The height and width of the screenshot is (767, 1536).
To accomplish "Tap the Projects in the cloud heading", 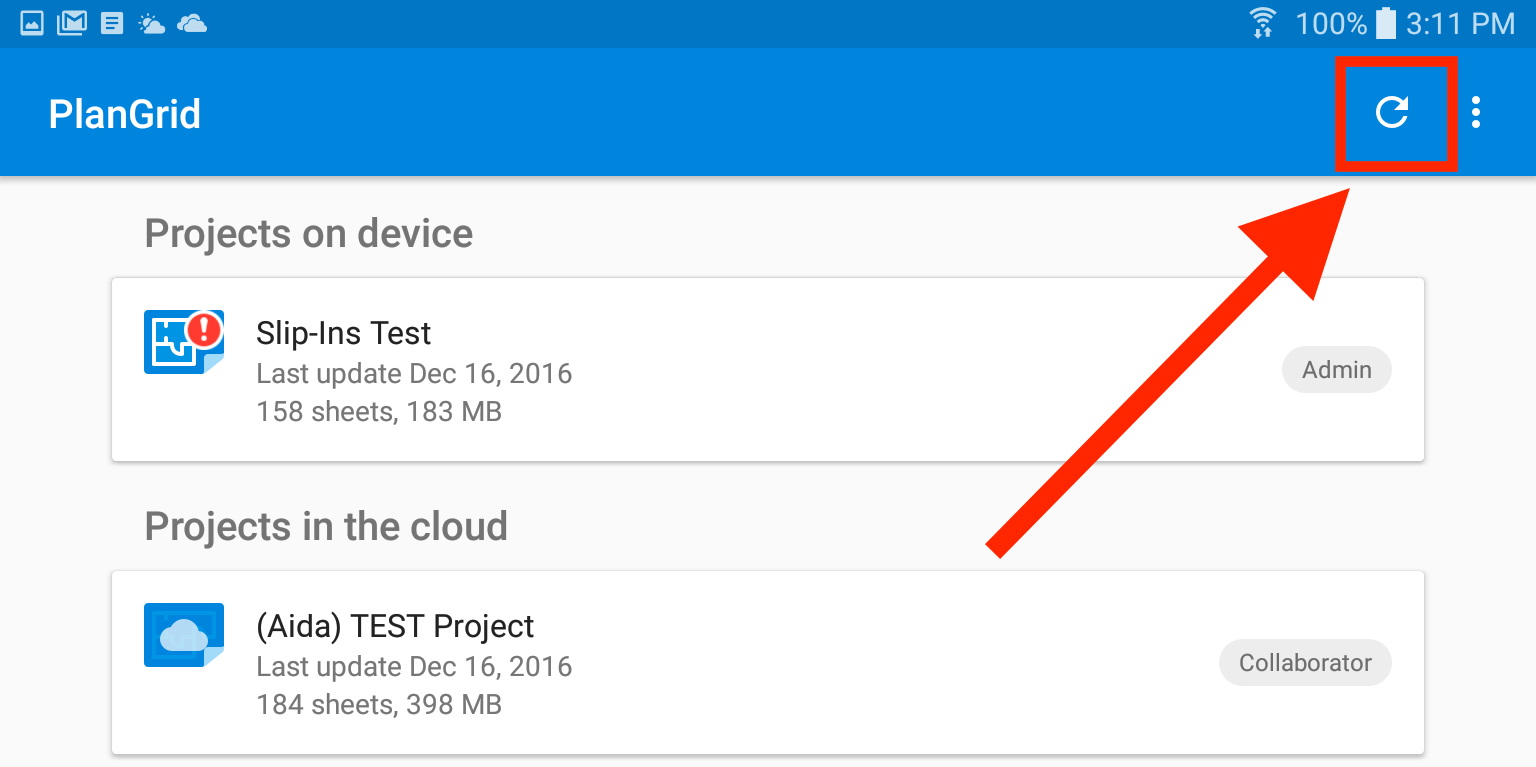I will [326, 527].
